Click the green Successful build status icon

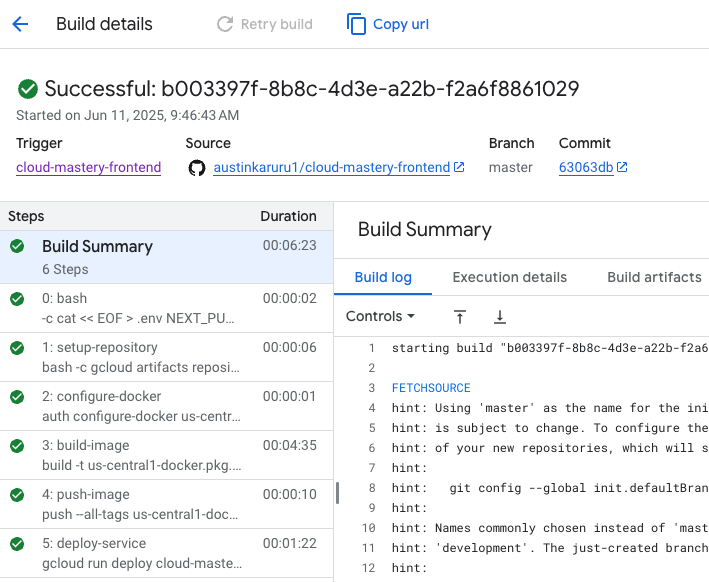[28, 89]
